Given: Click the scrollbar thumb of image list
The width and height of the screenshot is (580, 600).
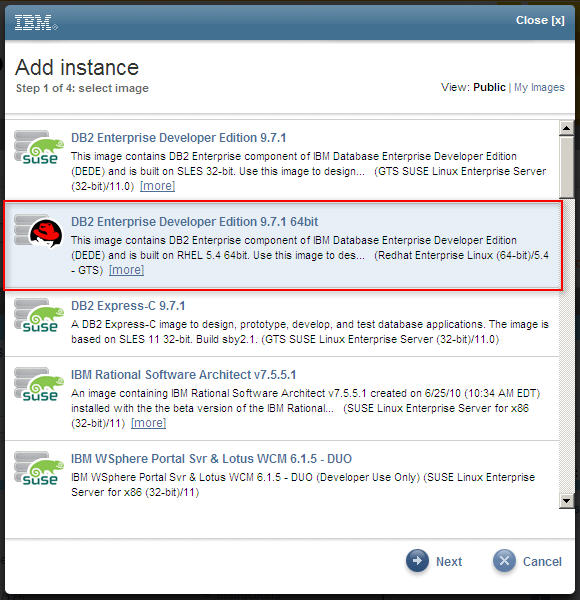Looking at the screenshot, I should [x=566, y=167].
